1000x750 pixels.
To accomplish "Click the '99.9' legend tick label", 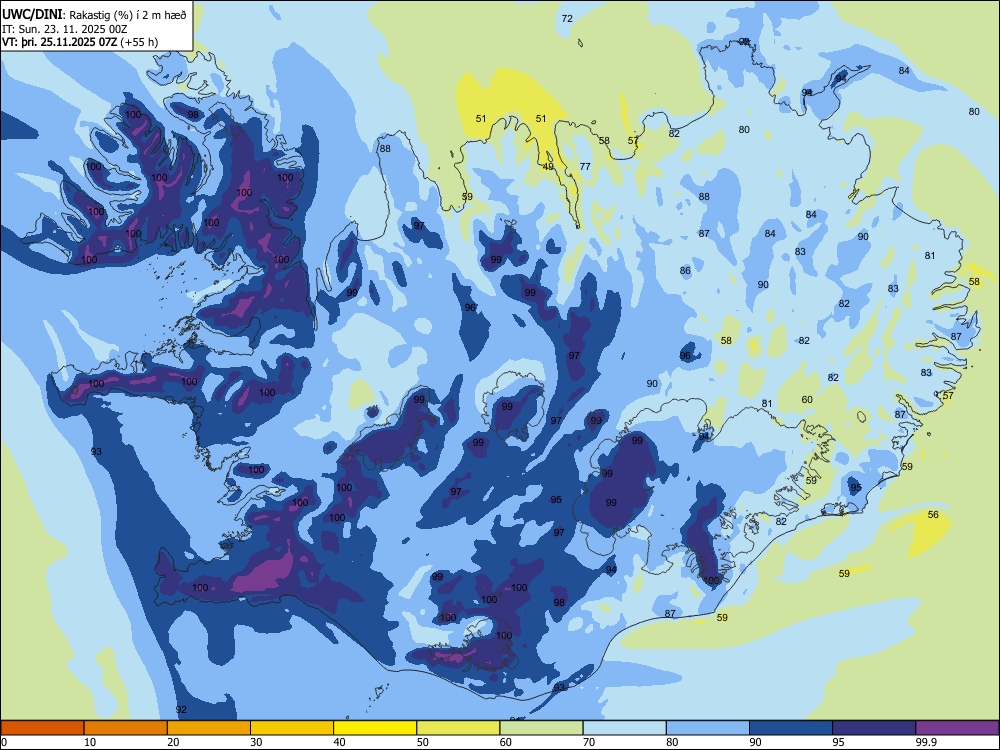I will [x=926, y=742].
